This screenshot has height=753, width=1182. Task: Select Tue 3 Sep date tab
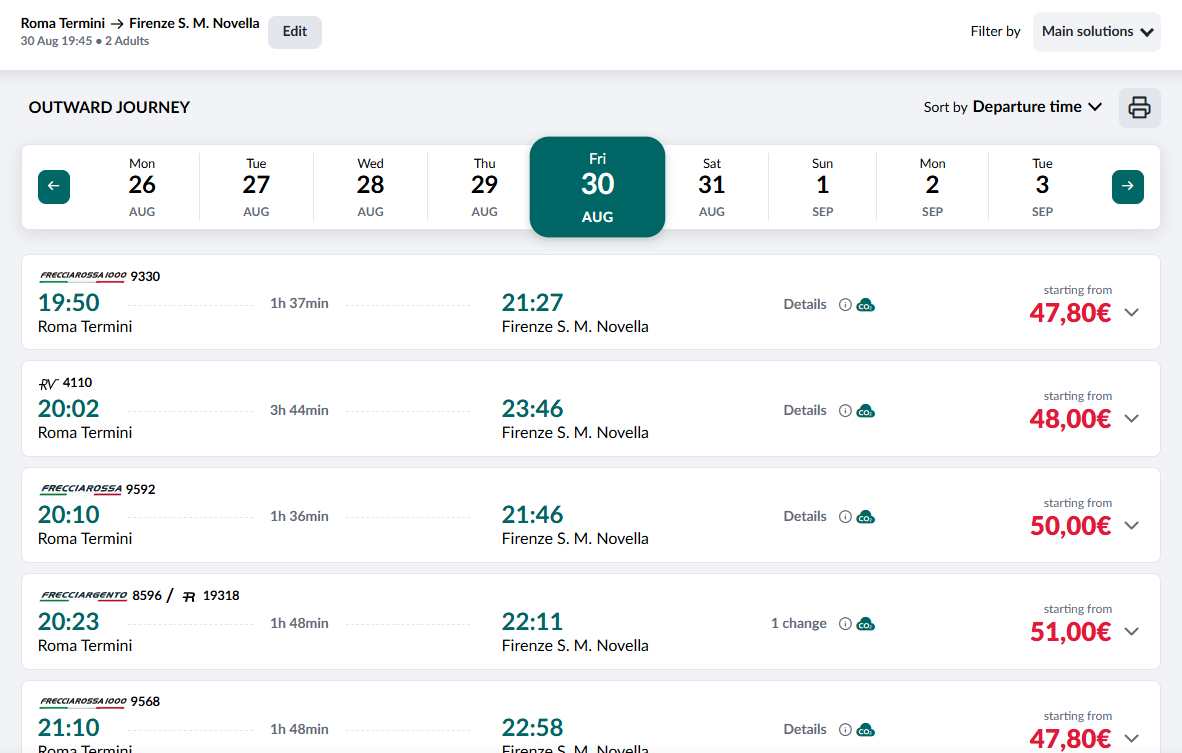point(1043,187)
